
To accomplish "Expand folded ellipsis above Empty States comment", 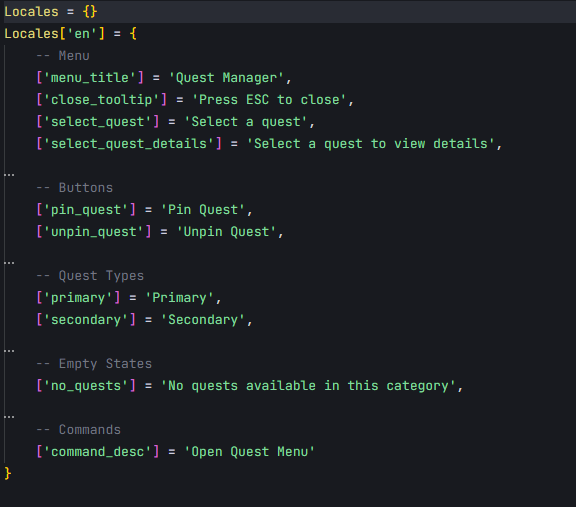I will click(9, 351).
